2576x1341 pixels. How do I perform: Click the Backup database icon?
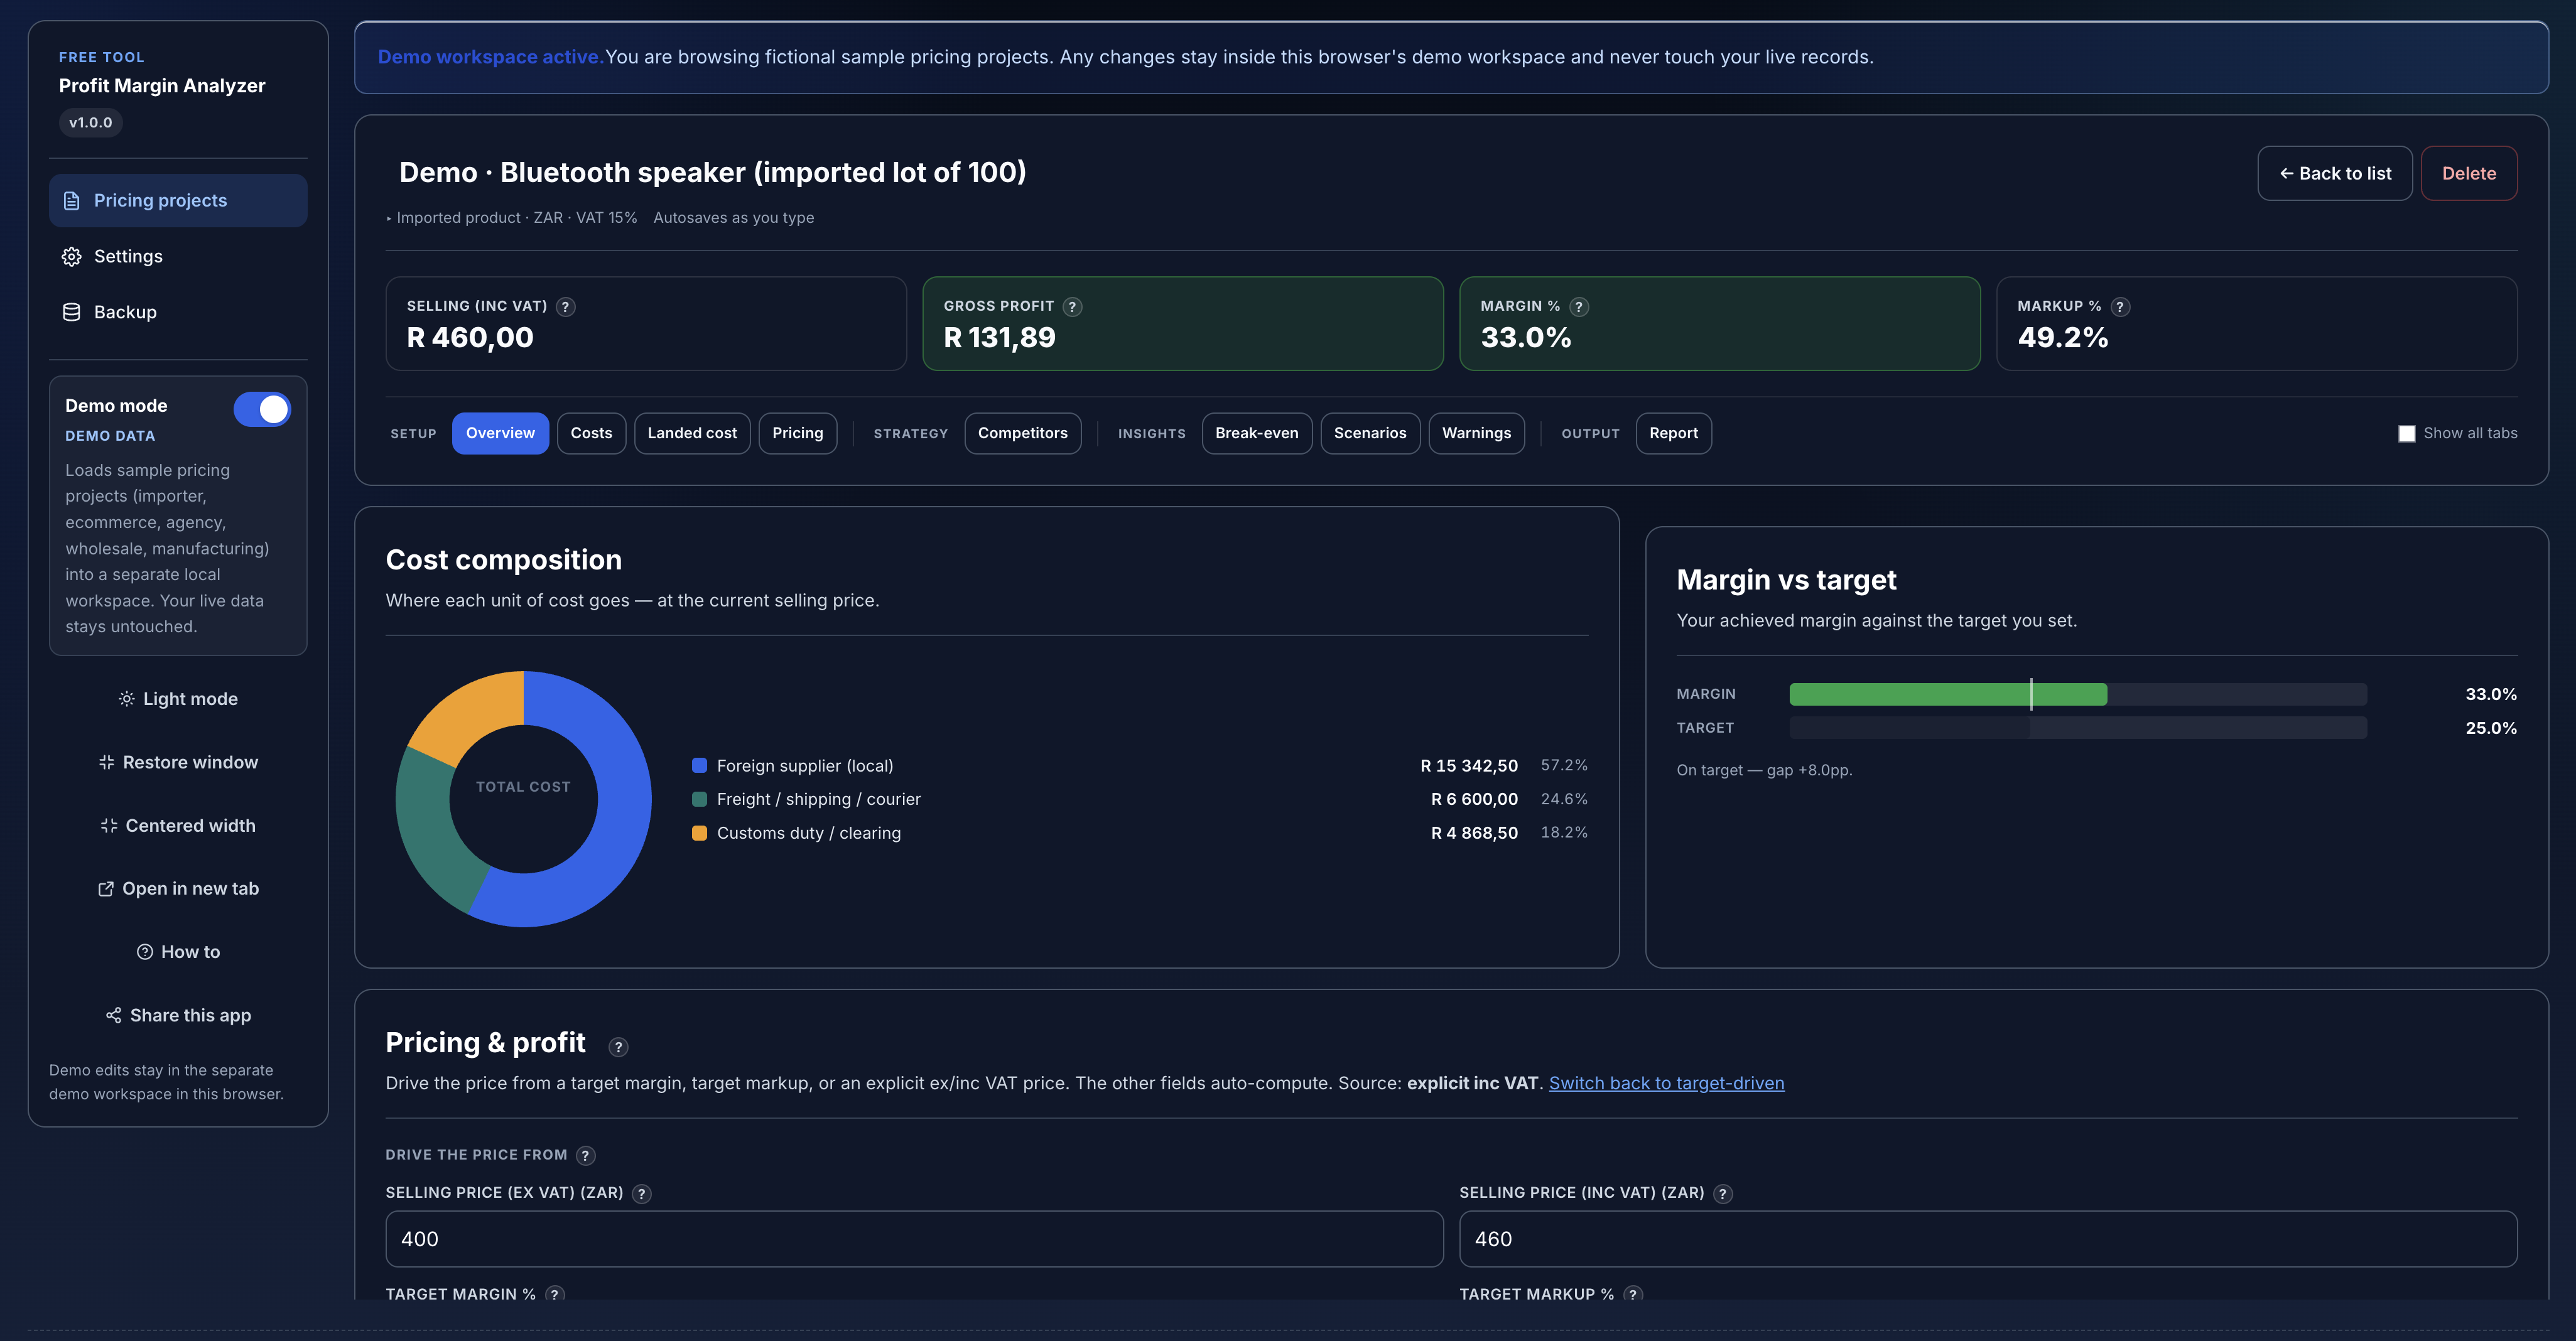click(x=71, y=312)
